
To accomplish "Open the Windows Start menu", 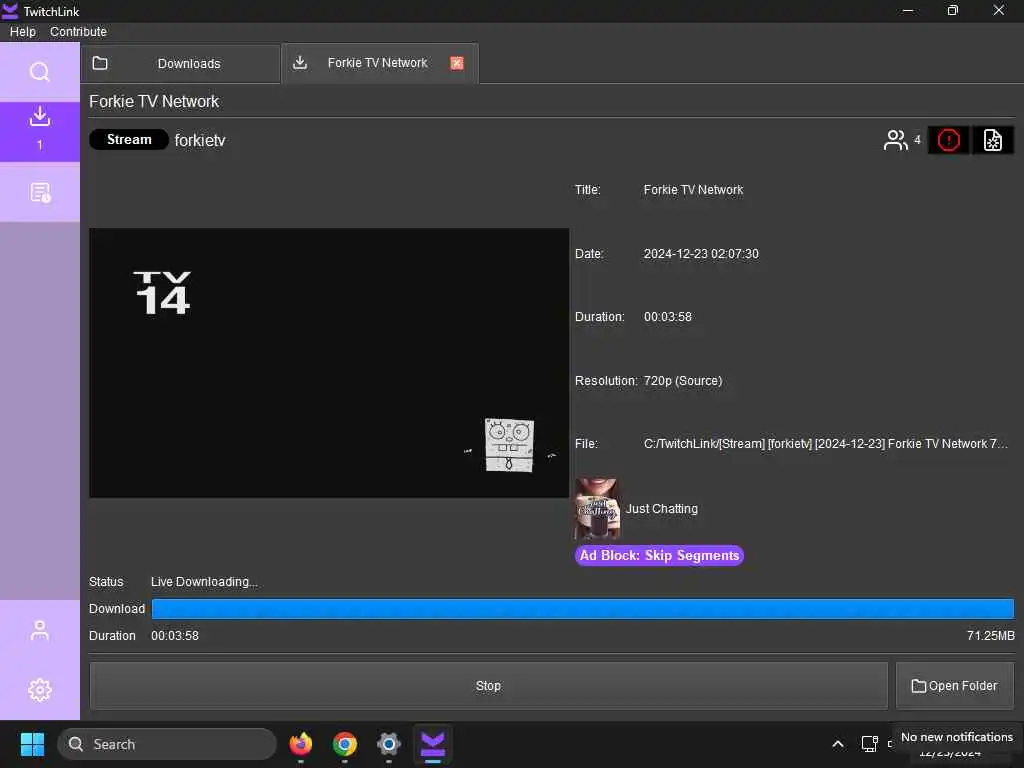I will 32,744.
